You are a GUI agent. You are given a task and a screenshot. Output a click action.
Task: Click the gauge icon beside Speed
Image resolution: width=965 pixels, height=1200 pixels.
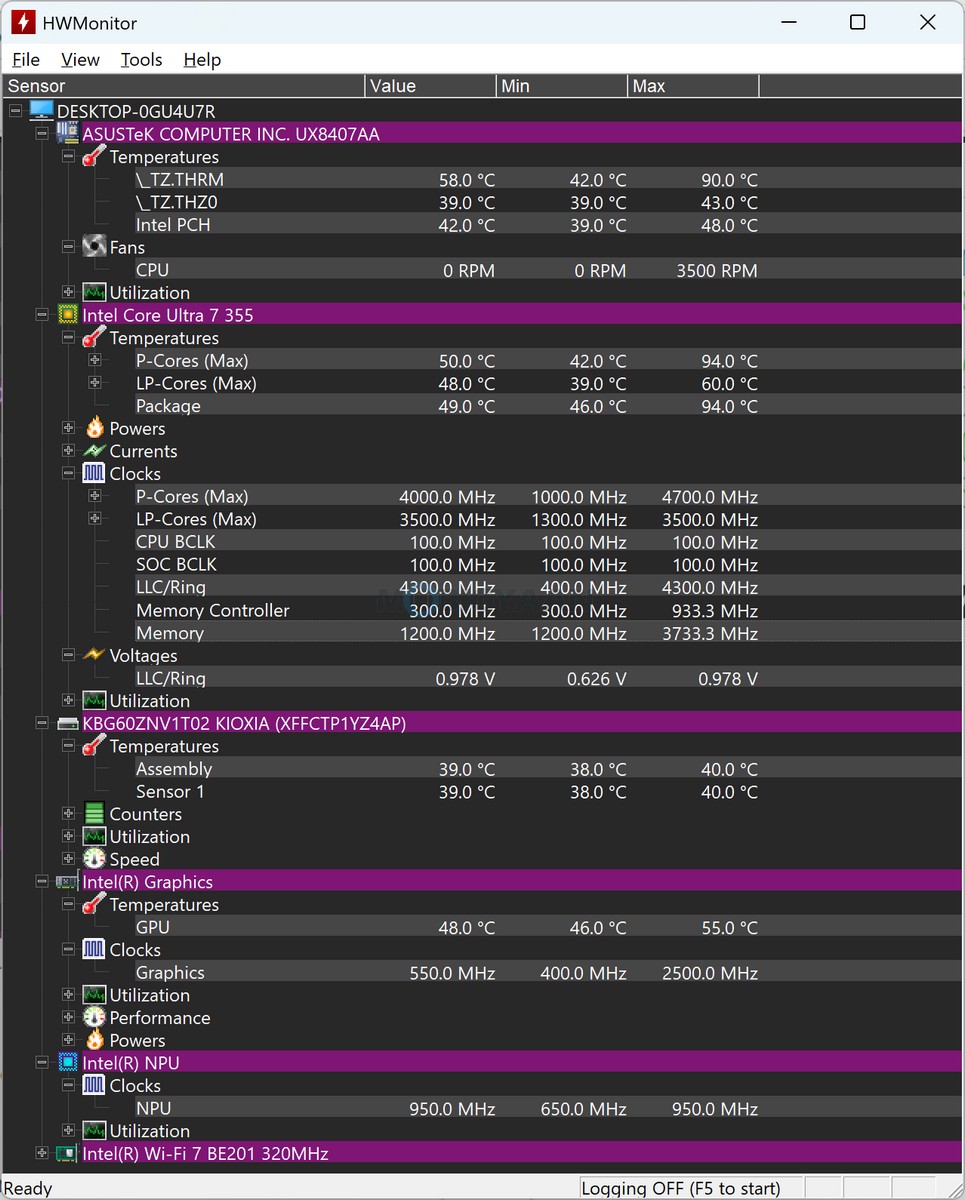click(94, 859)
